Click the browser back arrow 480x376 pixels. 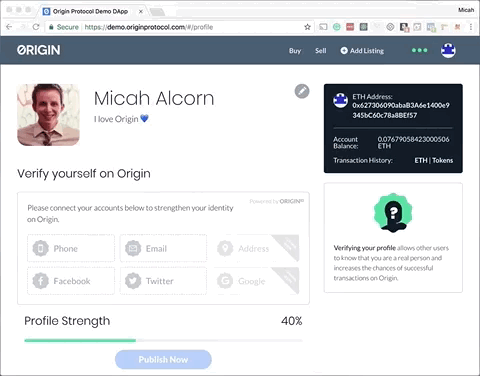coord(9,27)
